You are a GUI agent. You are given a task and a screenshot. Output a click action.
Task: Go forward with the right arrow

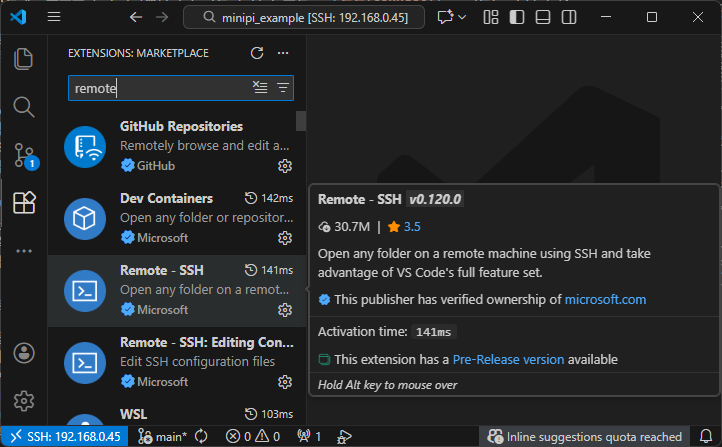(x=162, y=17)
